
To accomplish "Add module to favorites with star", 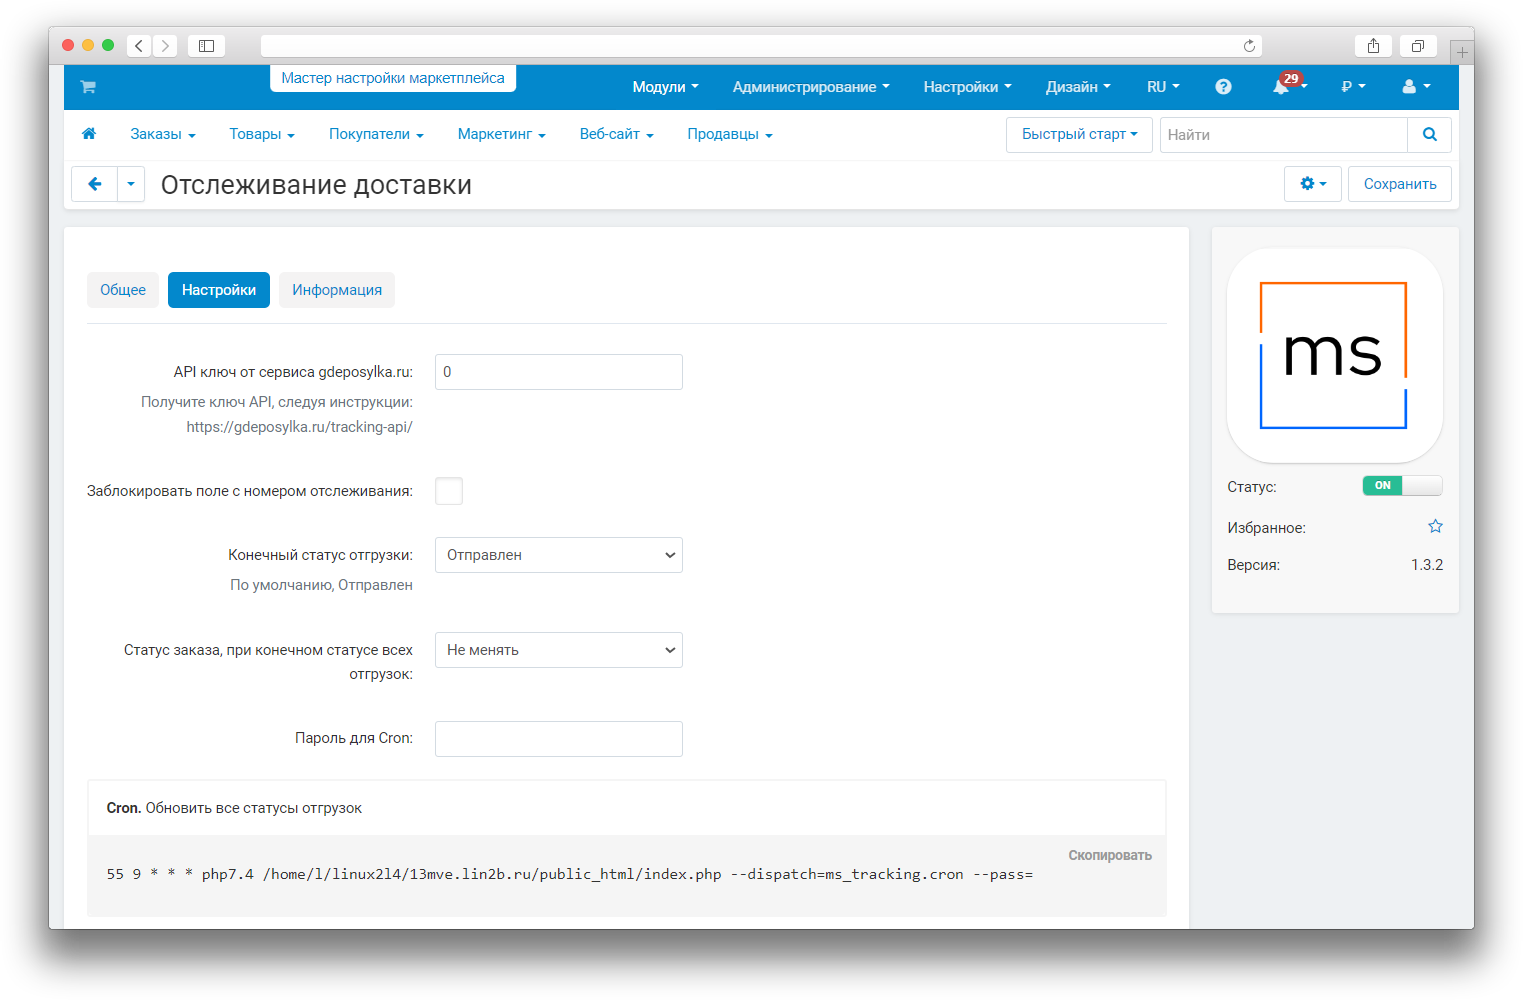I will pos(1435,527).
